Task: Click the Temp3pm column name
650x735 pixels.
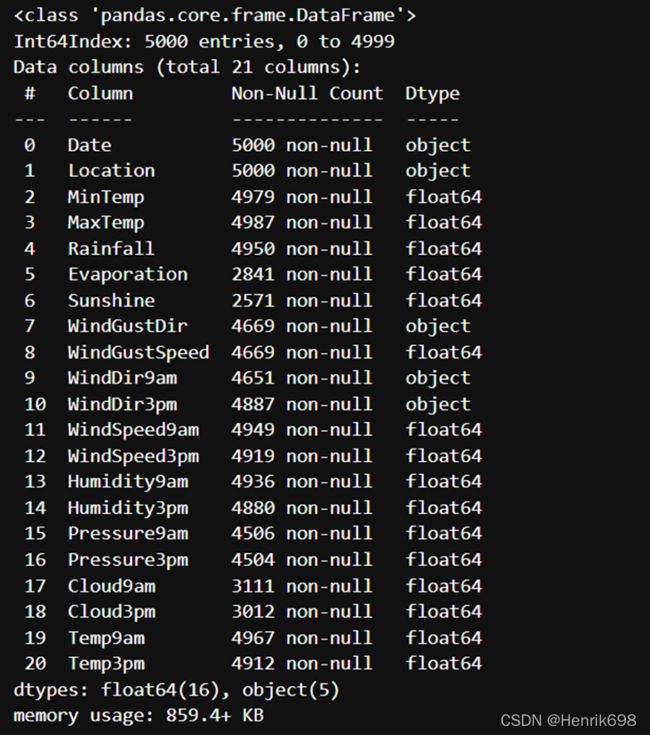Action: click(106, 664)
